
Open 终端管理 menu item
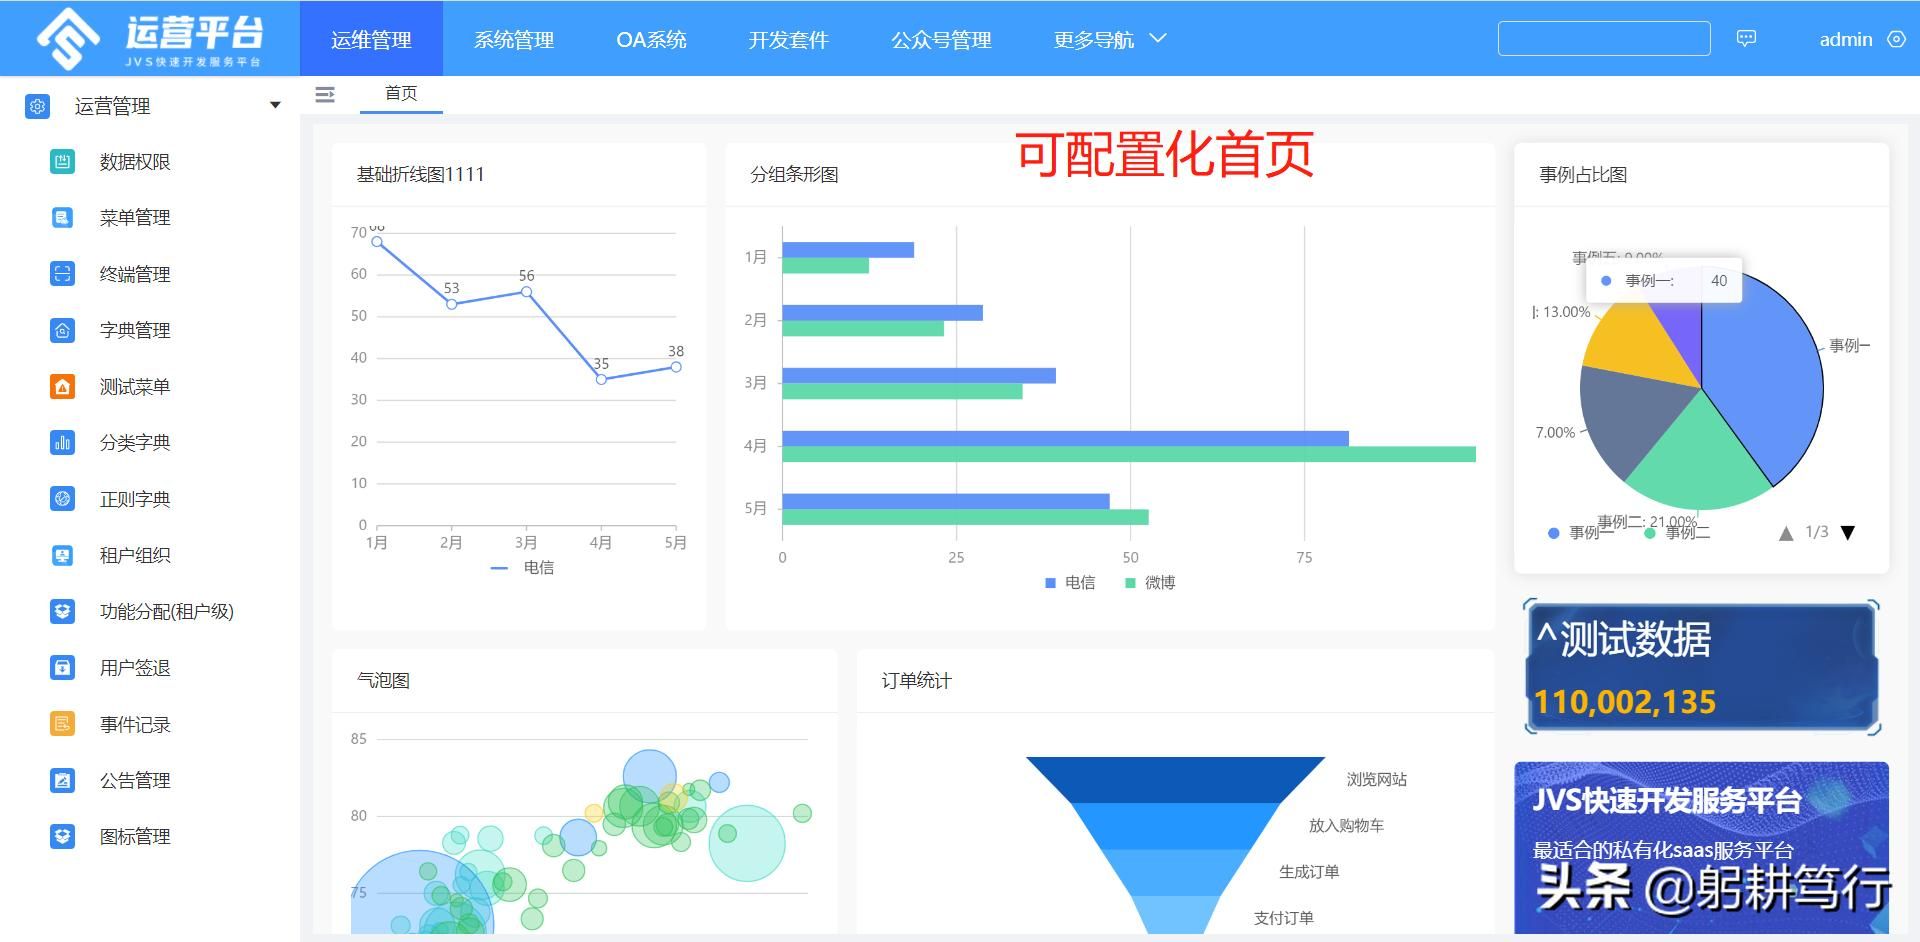pos(135,274)
